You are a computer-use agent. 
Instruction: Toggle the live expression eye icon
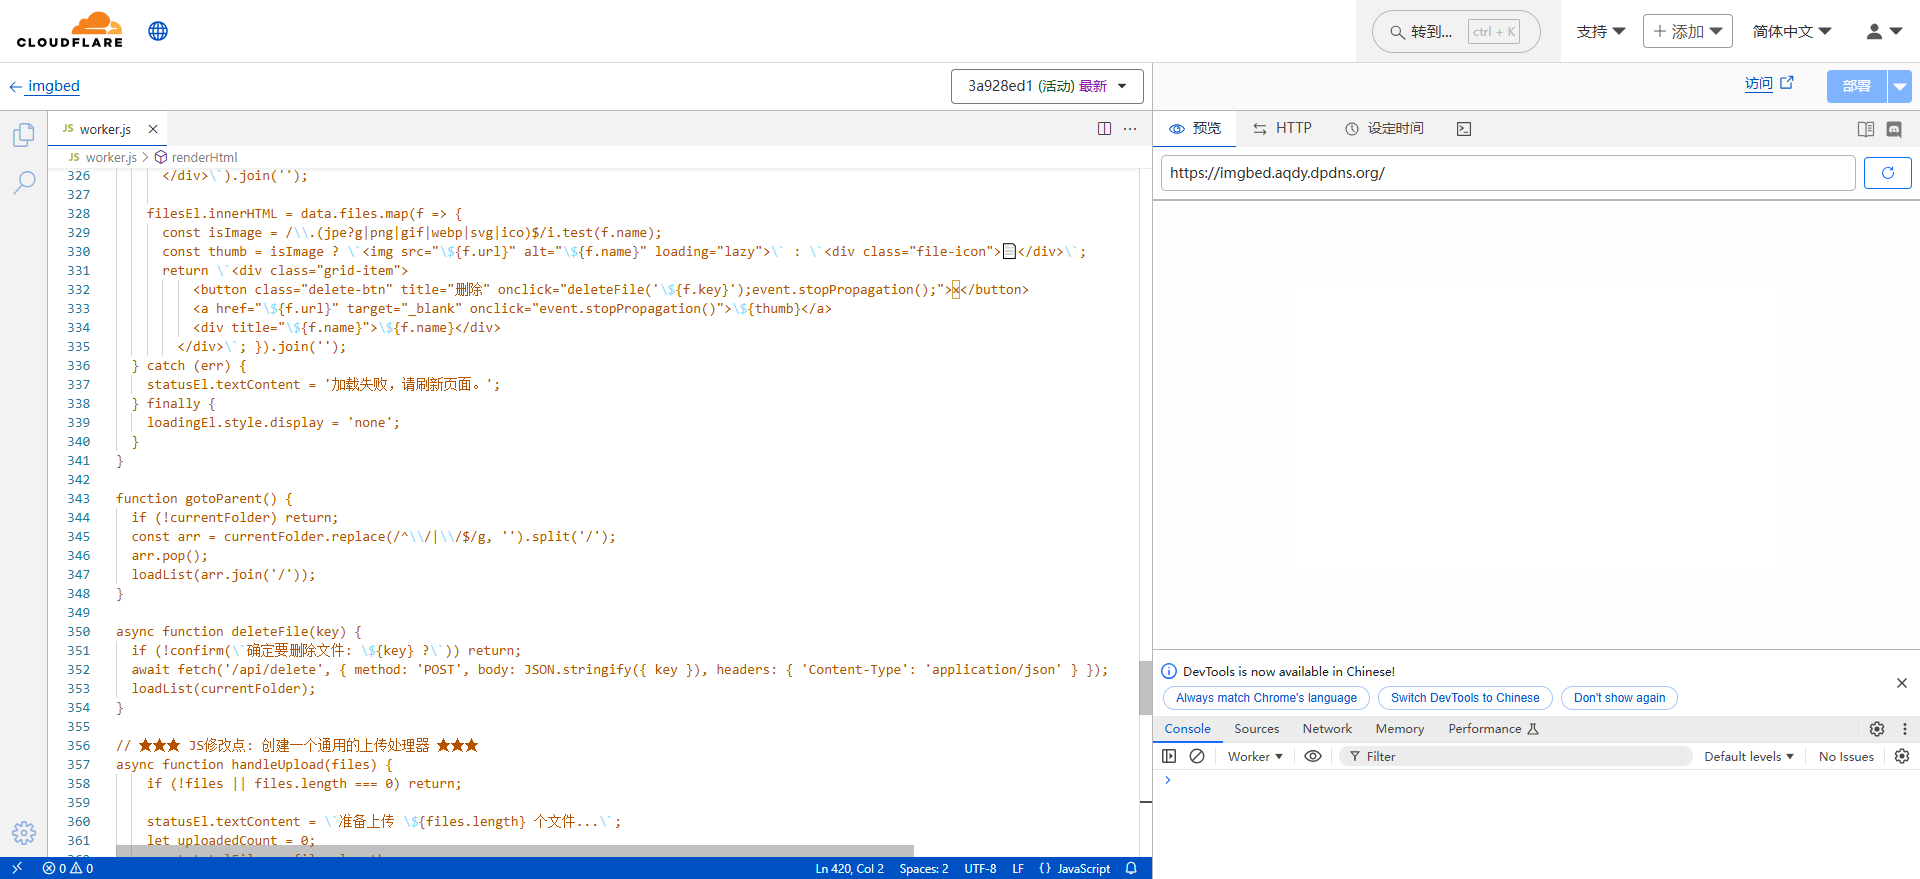click(x=1313, y=757)
